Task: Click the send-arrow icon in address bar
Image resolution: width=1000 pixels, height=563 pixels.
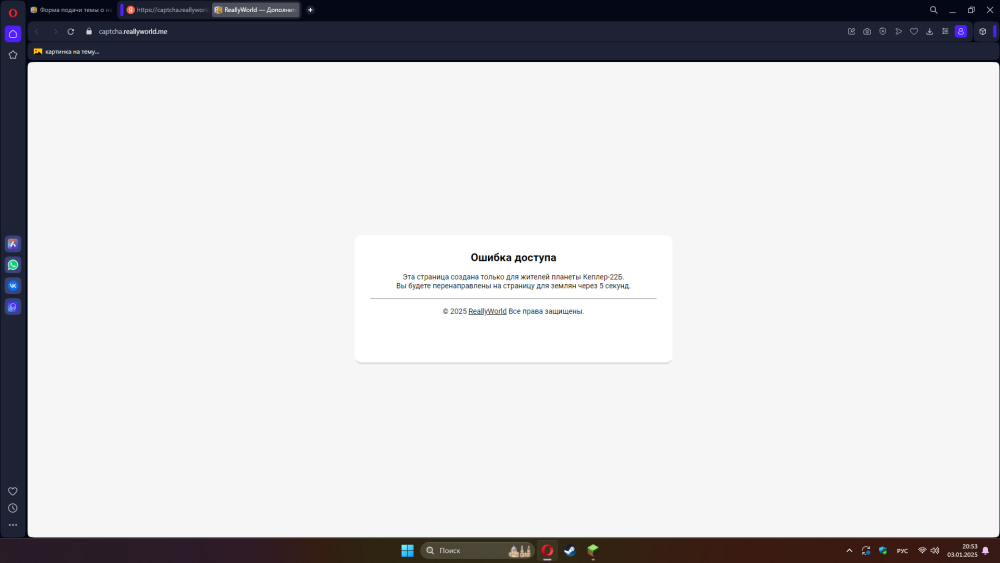Action: pyautogui.click(x=899, y=31)
